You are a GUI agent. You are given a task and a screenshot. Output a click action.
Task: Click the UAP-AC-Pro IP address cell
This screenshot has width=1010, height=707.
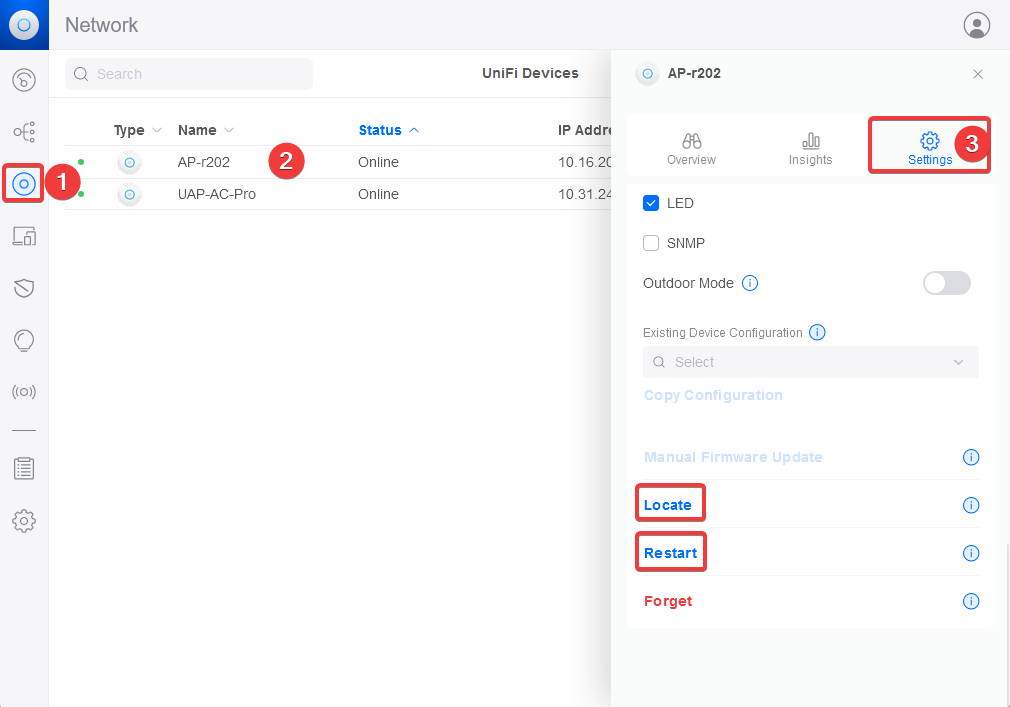click(x=584, y=194)
